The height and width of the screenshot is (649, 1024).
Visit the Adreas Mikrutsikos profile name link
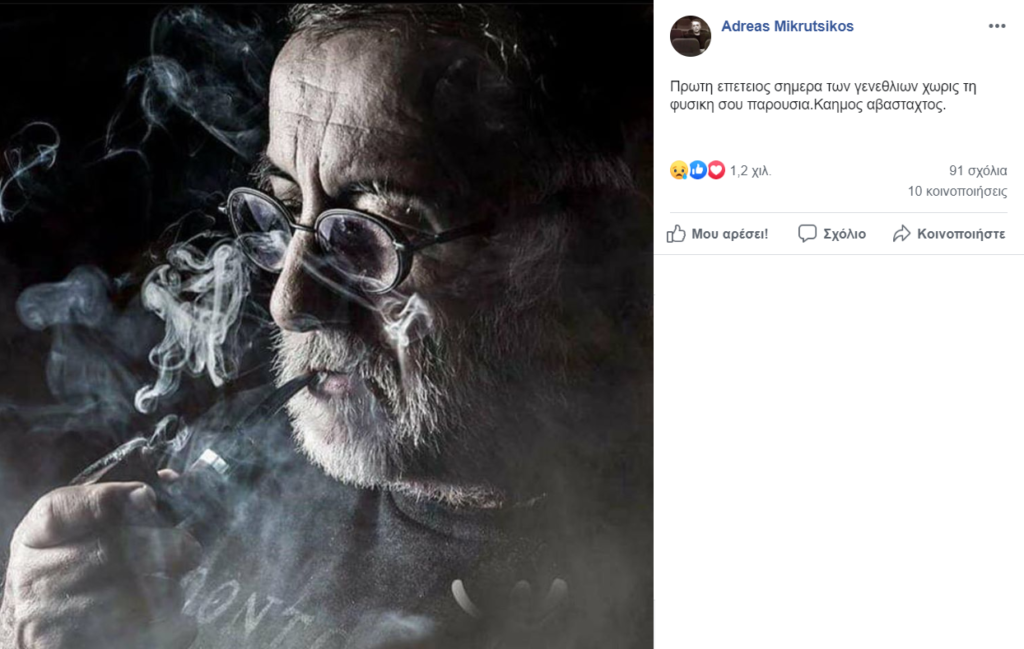[787, 26]
